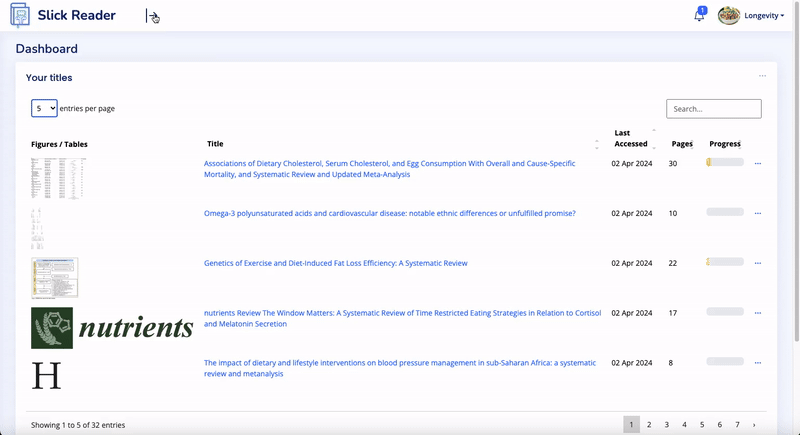Open Your titles card options ellipsis
Screen dimensions: 800x435
(762, 76)
